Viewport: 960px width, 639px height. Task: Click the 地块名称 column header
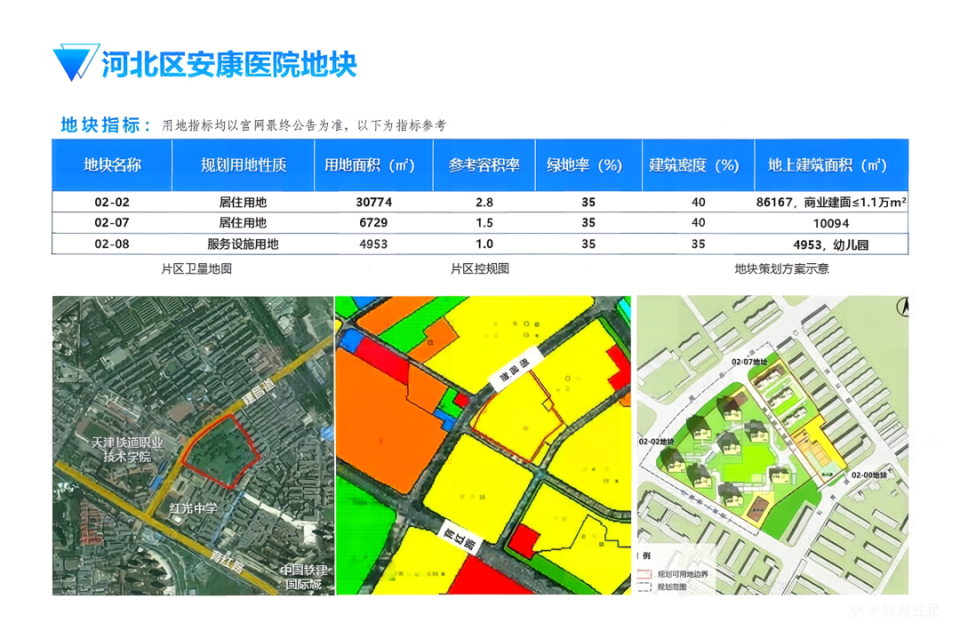pyautogui.click(x=112, y=165)
